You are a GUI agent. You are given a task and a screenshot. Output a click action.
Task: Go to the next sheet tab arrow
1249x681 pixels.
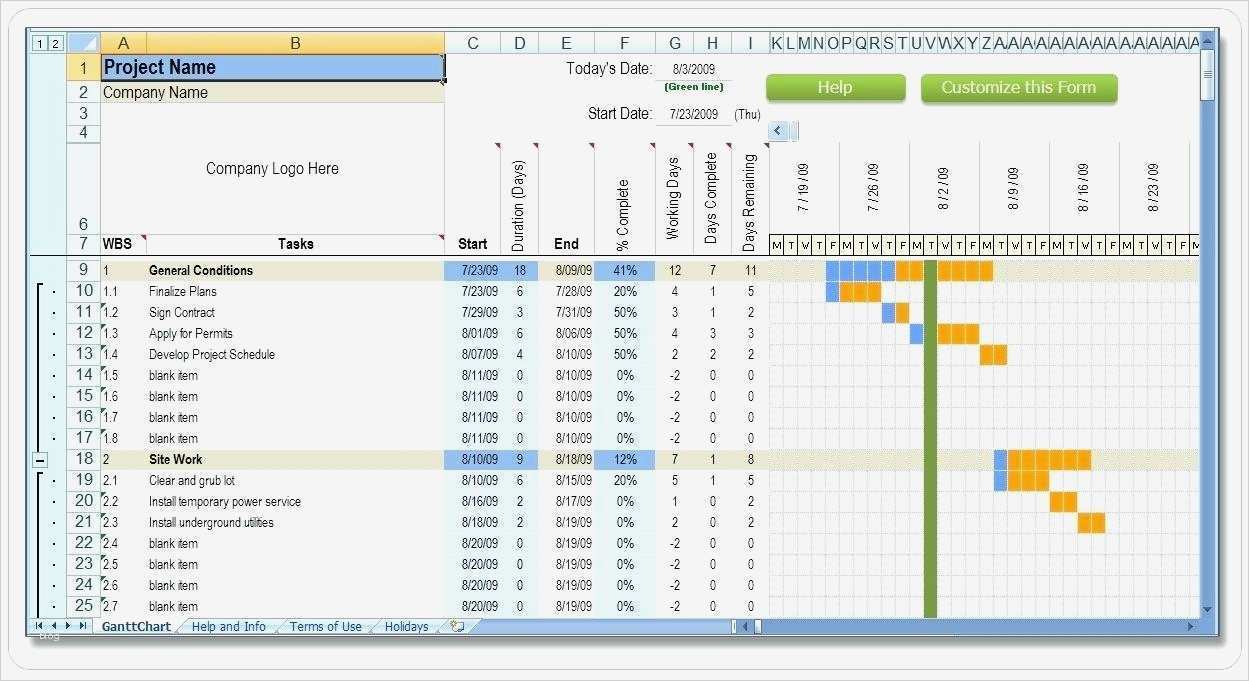click(x=68, y=626)
